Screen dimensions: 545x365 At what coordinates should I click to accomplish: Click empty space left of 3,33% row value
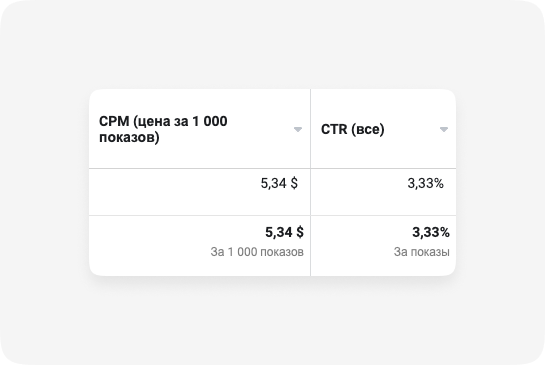pyautogui.click(x=358, y=192)
